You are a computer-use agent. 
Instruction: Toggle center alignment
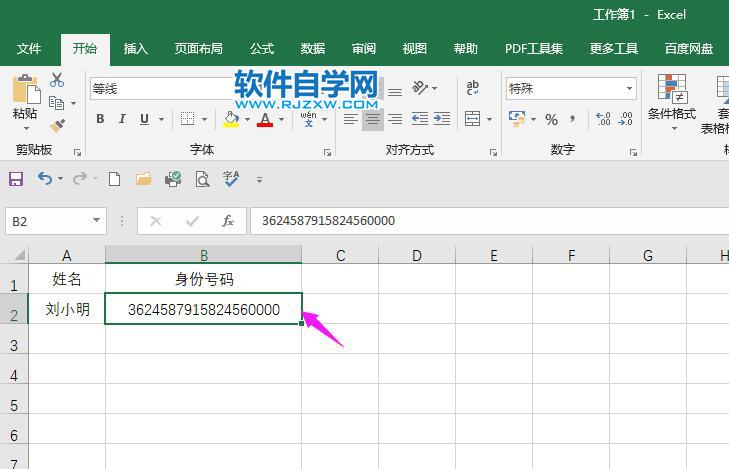373,119
